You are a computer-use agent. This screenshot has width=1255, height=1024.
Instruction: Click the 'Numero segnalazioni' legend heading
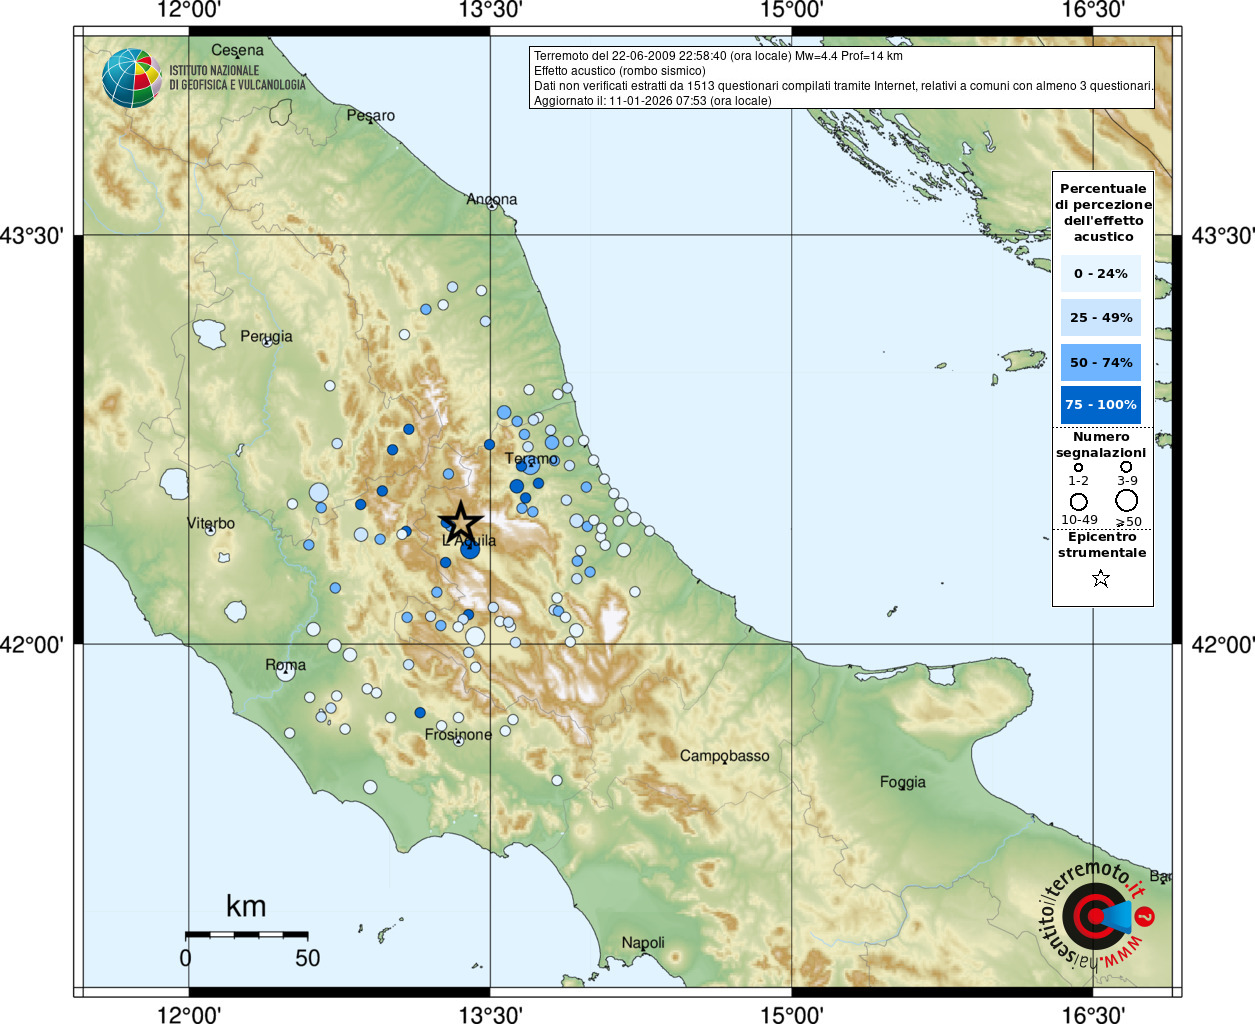pyautogui.click(x=1101, y=444)
